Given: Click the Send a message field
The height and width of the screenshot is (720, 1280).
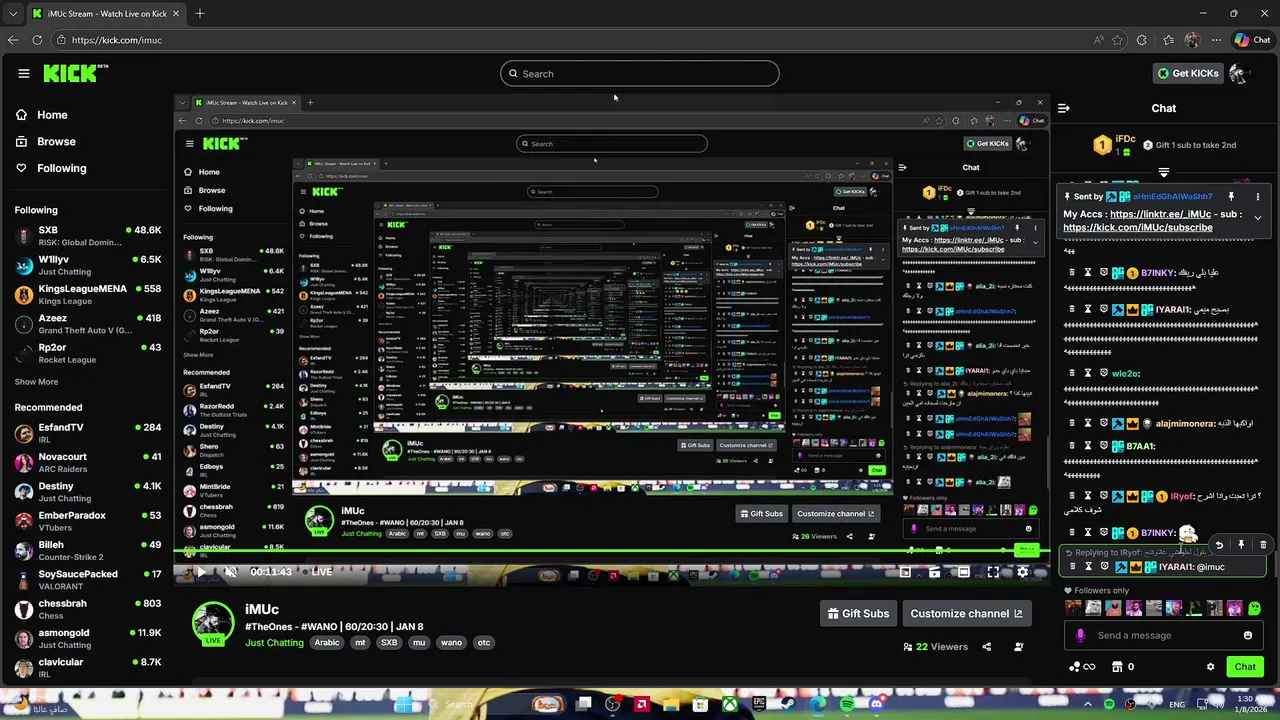Looking at the screenshot, I should click(x=1165, y=636).
